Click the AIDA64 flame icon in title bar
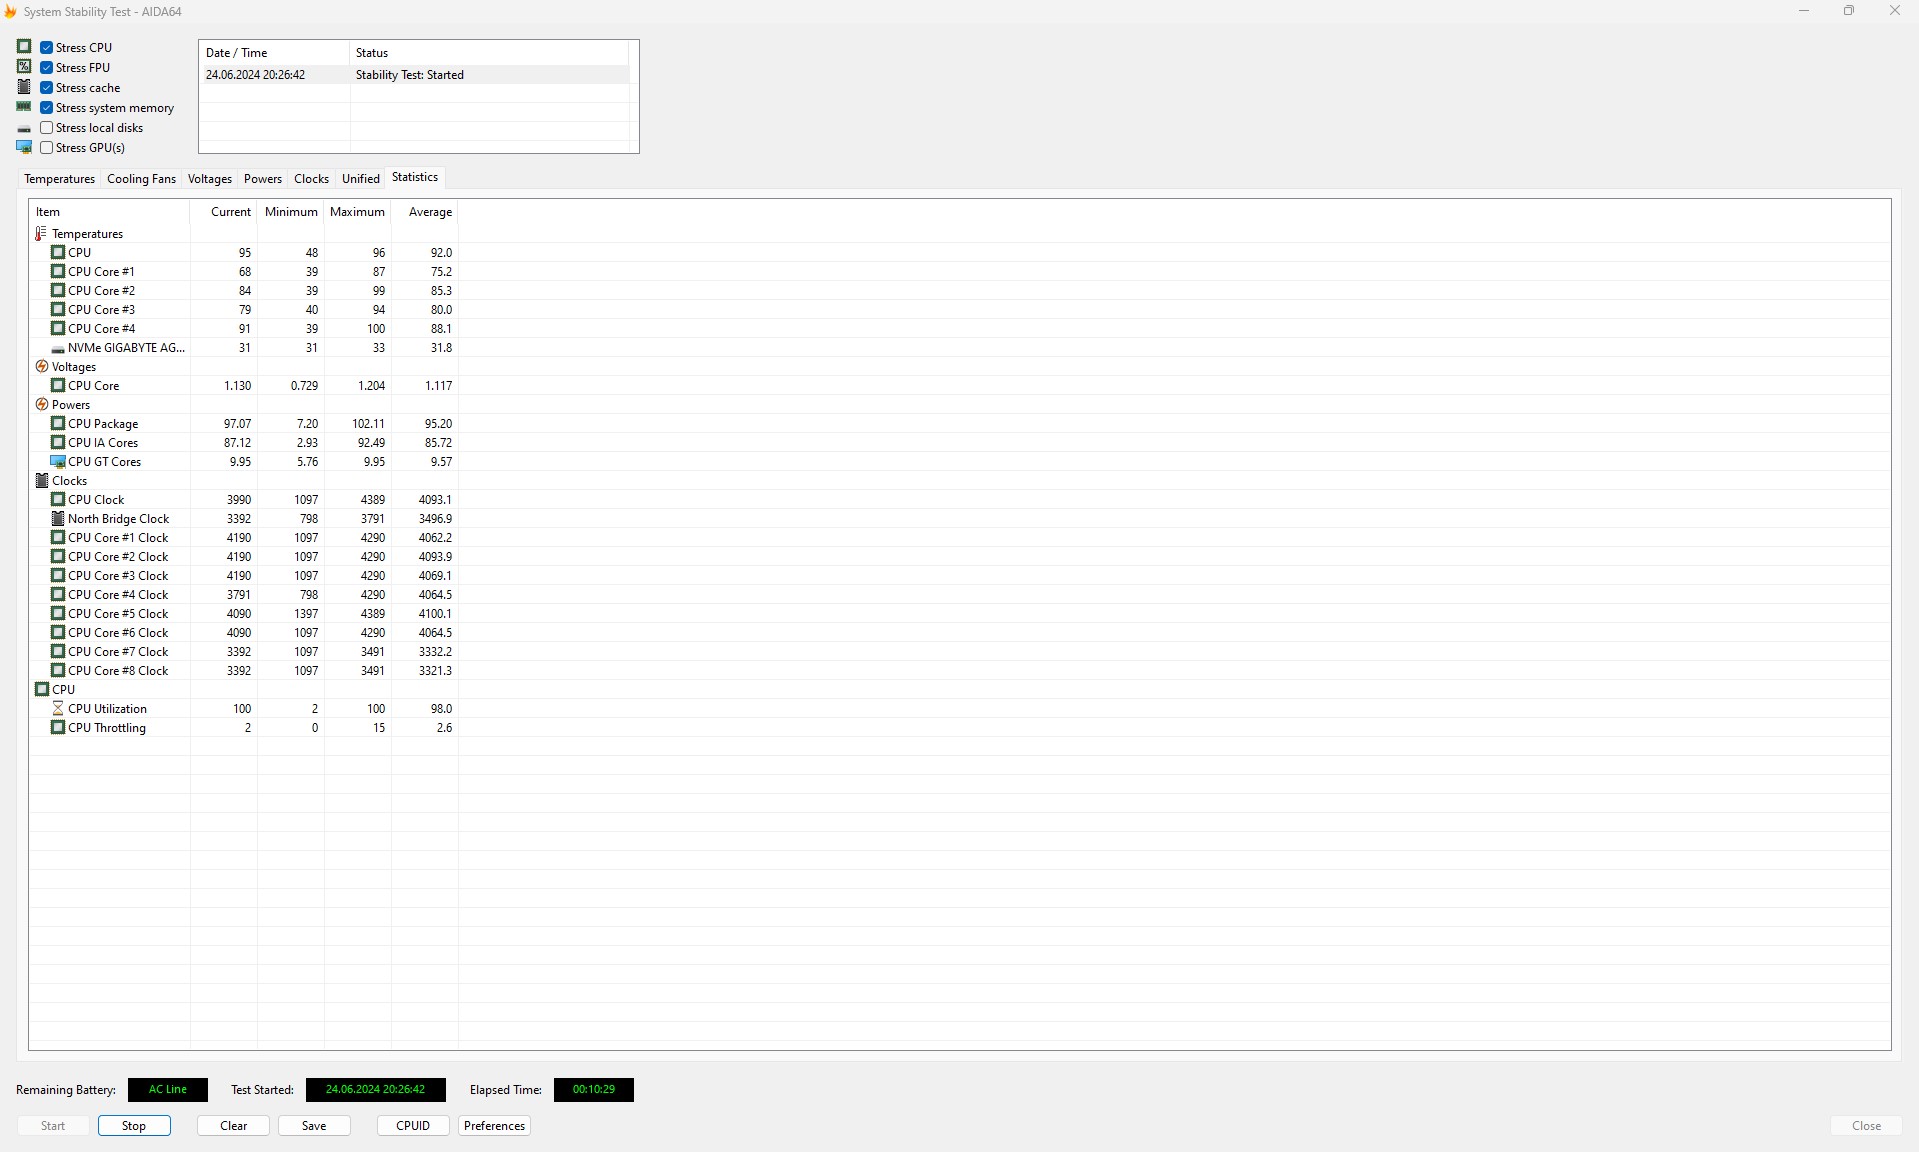The width and height of the screenshot is (1919, 1152). coord(10,11)
